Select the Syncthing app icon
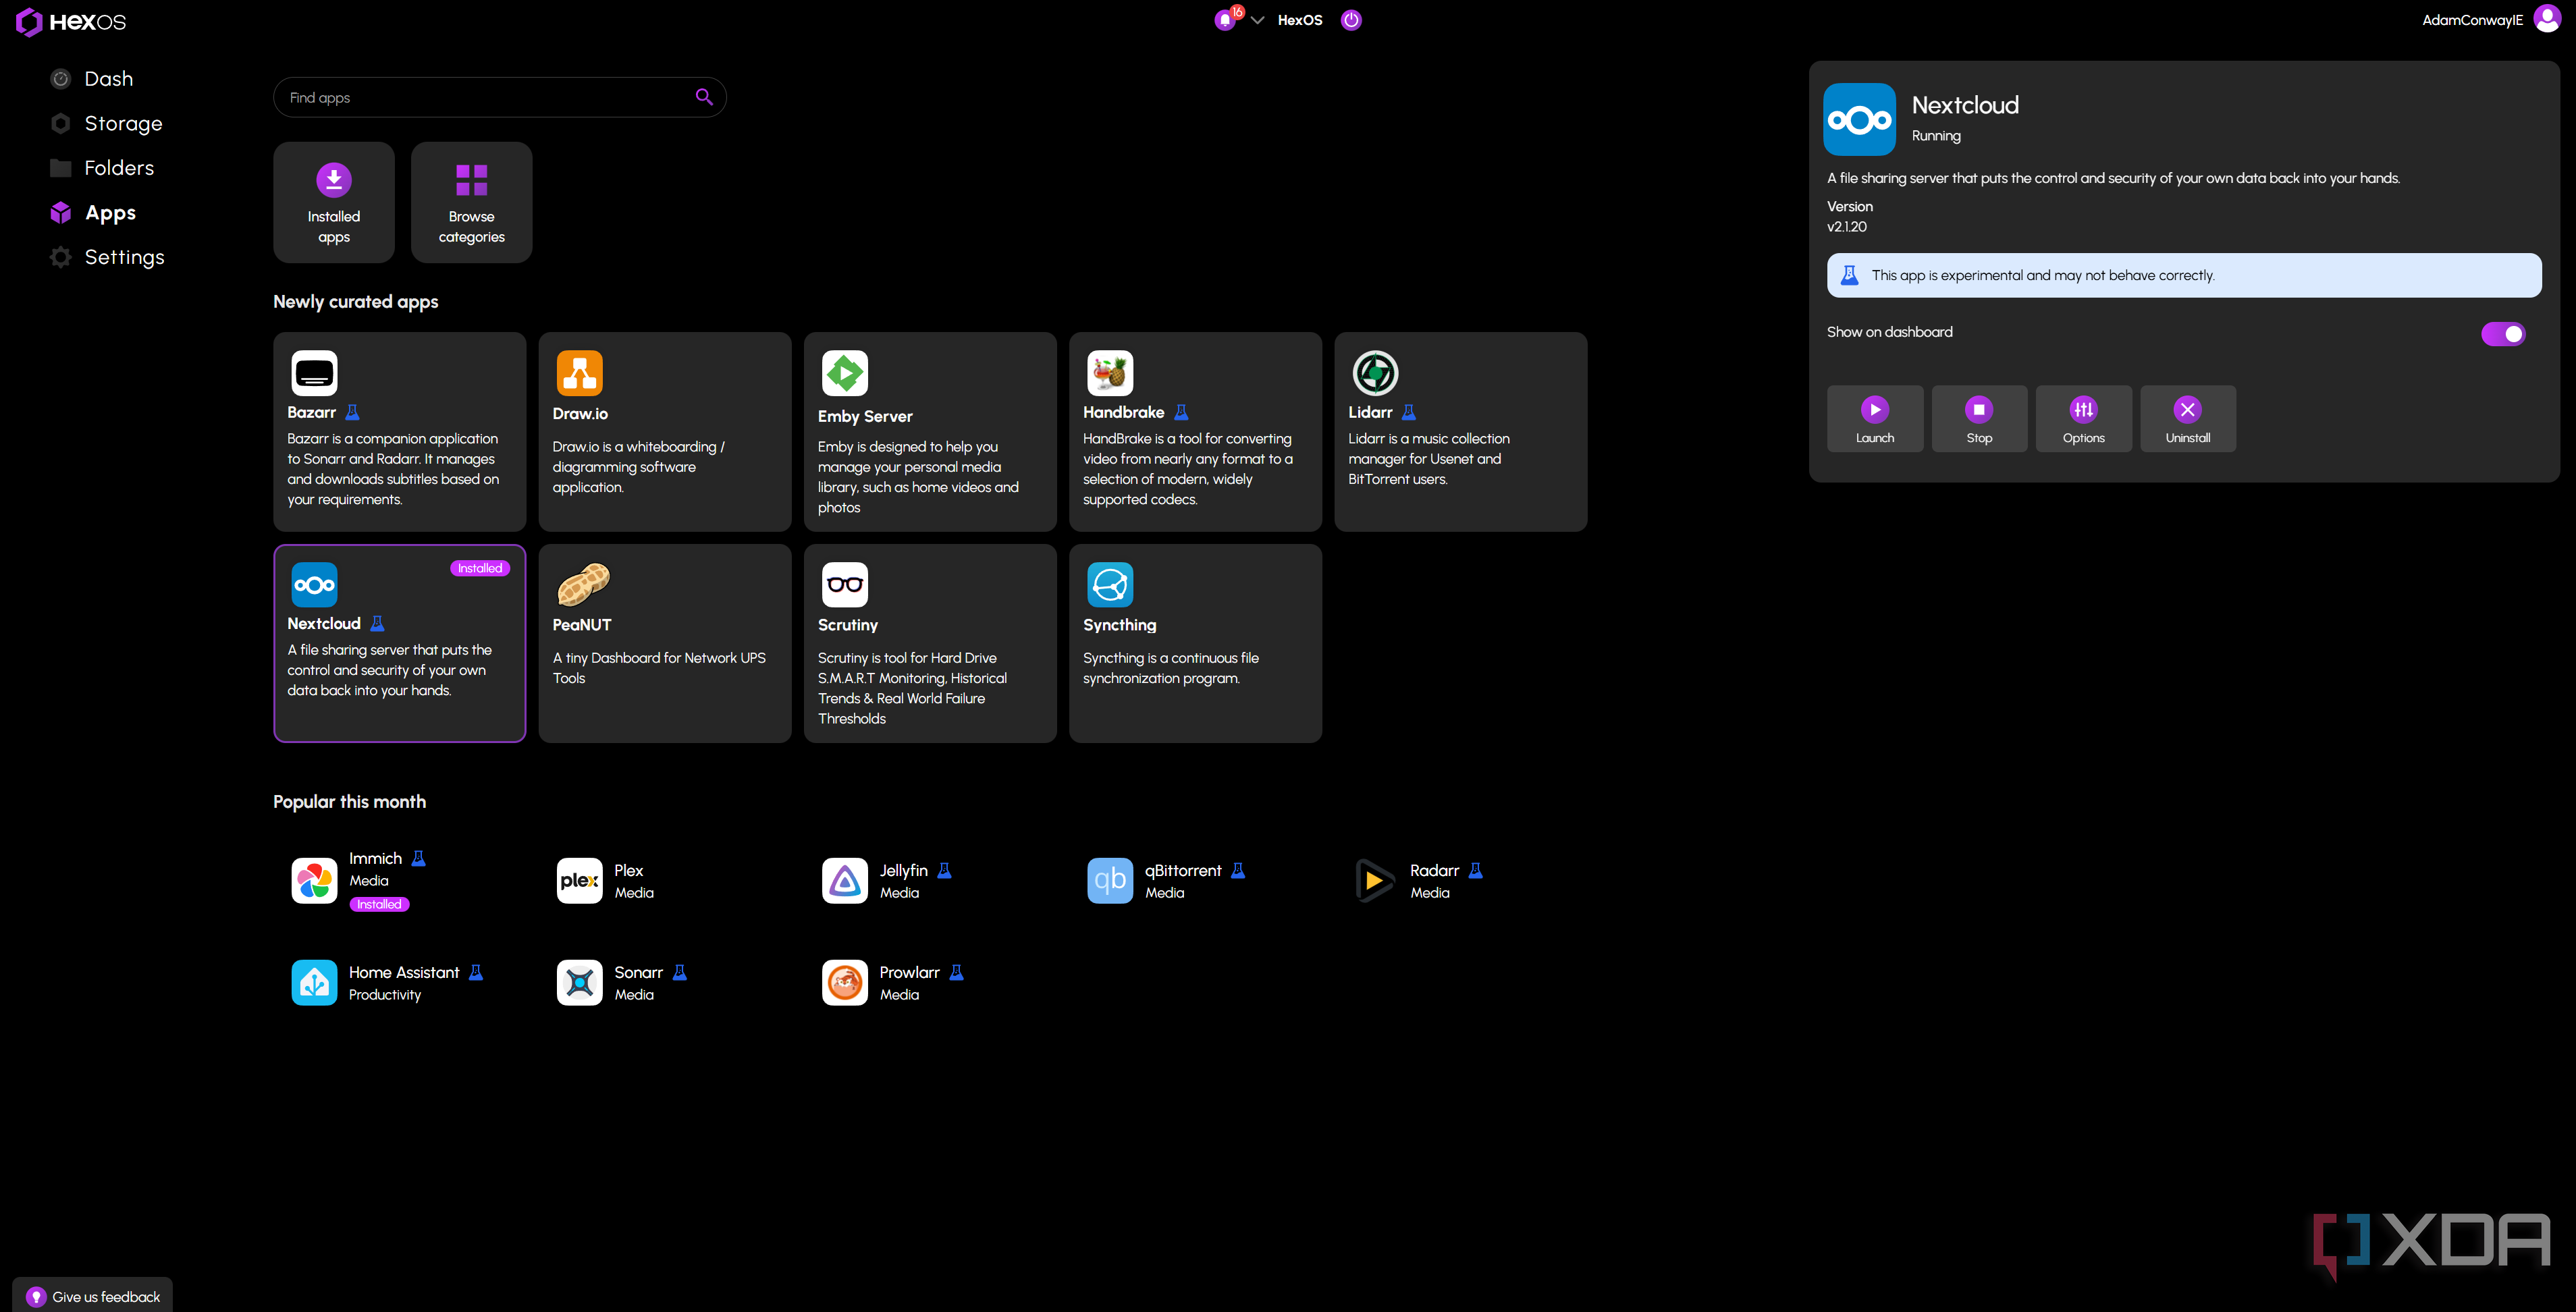The width and height of the screenshot is (2576, 1312). click(1110, 584)
